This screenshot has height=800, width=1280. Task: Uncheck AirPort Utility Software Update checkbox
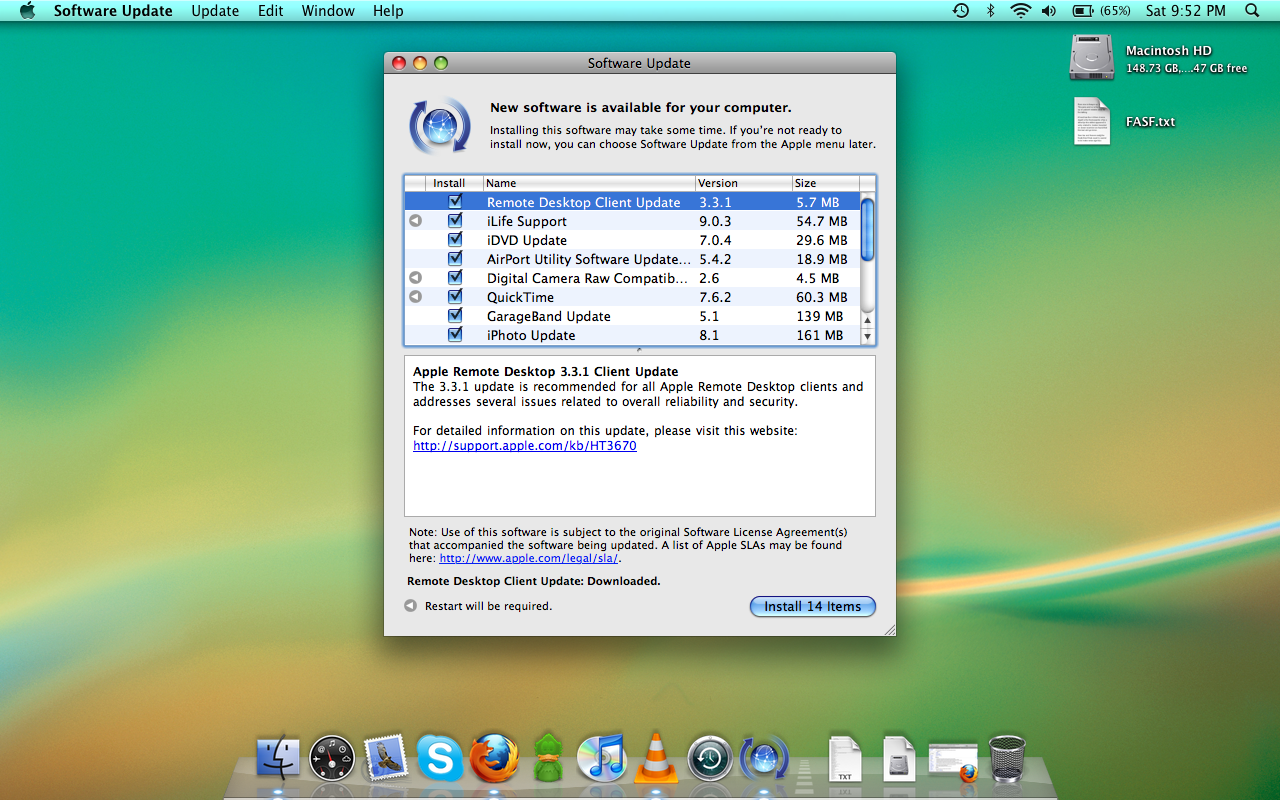coord(455,259)
